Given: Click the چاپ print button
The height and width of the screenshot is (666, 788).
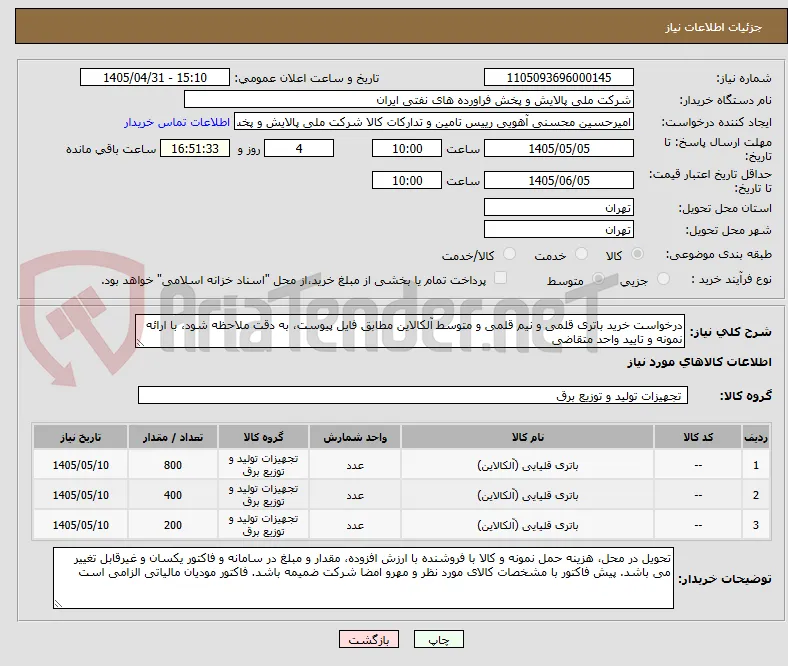Looking at the screenshot, I should (438, 639).
